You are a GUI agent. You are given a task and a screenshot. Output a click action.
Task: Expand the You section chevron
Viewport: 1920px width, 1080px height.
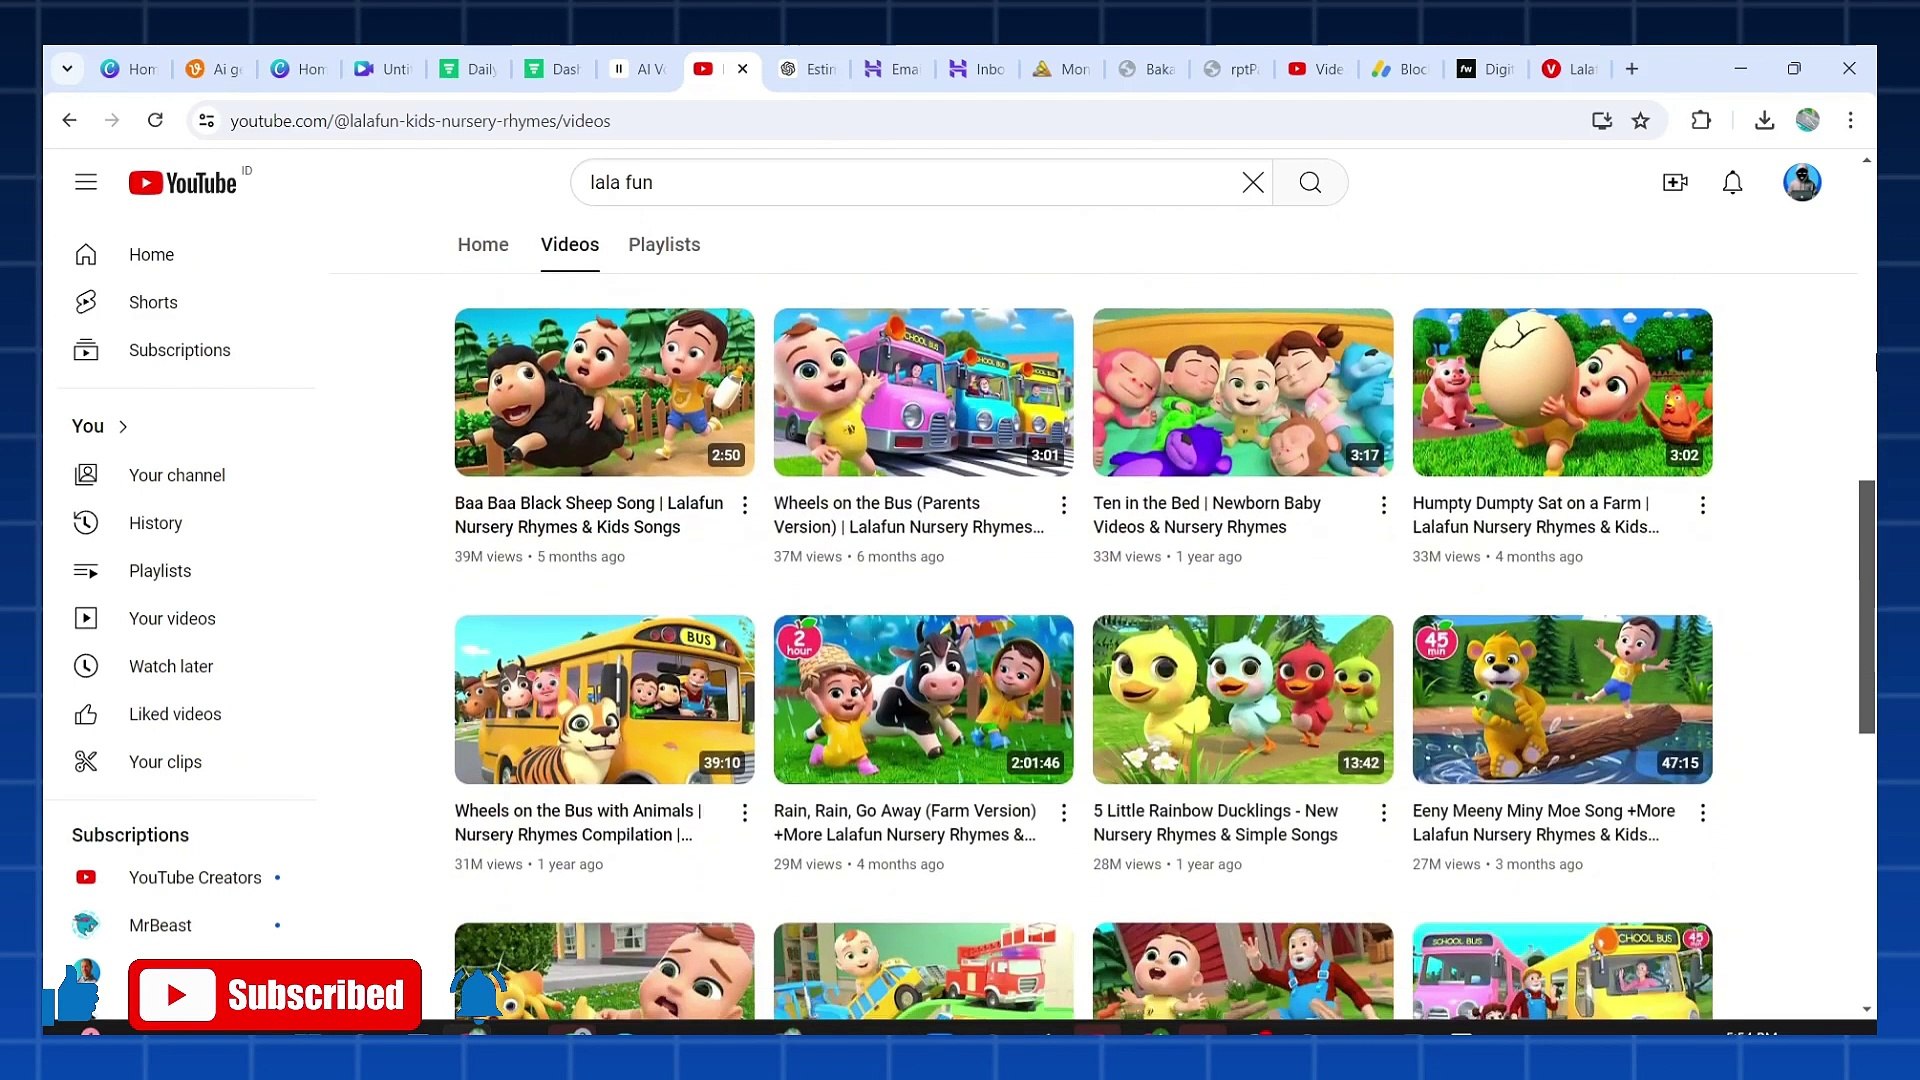(123, 427)
